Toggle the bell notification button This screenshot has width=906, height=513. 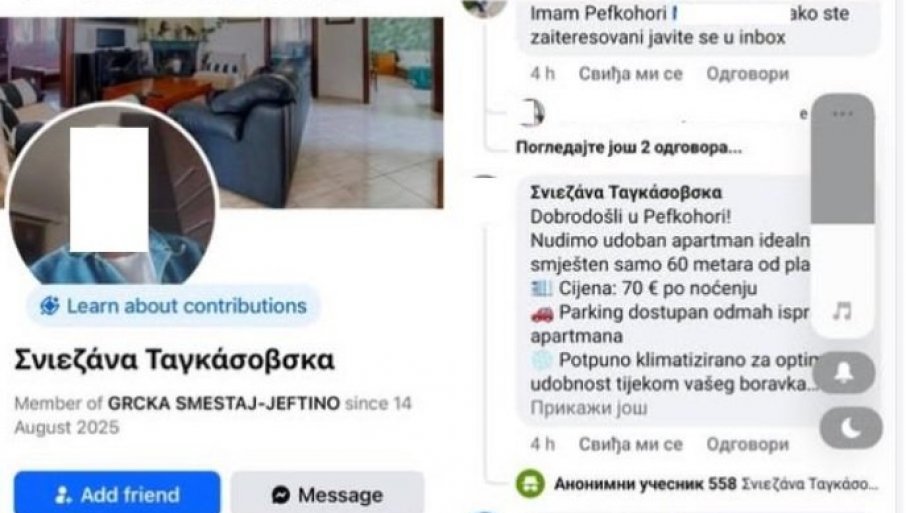844,373
